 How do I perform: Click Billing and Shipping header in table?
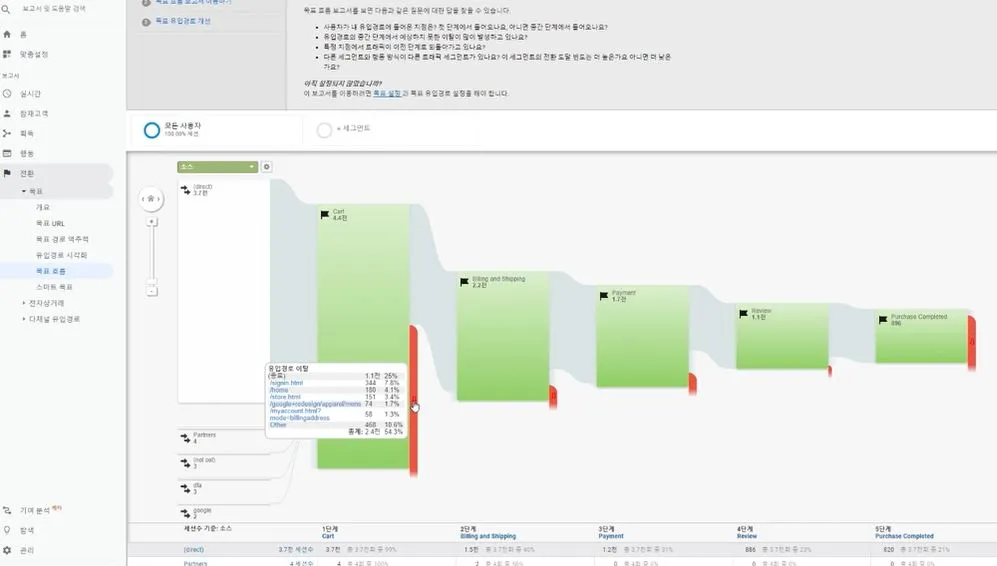pos(488,536)
